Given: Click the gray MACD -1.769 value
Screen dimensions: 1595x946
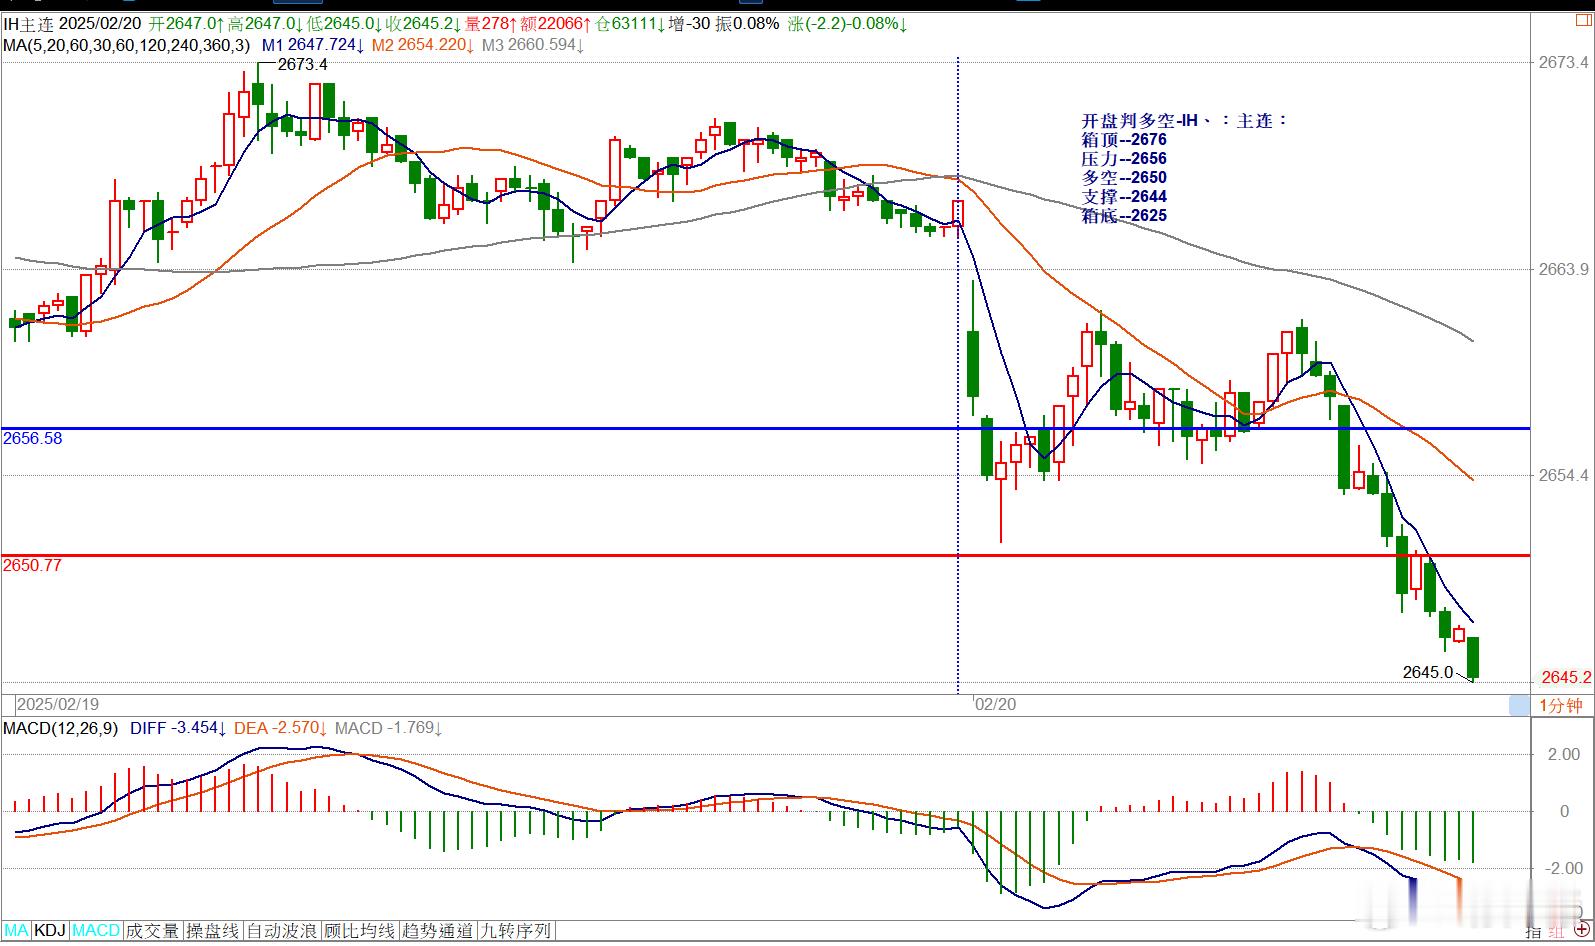Looking at the screenshot, I should (x=389, y=728).
